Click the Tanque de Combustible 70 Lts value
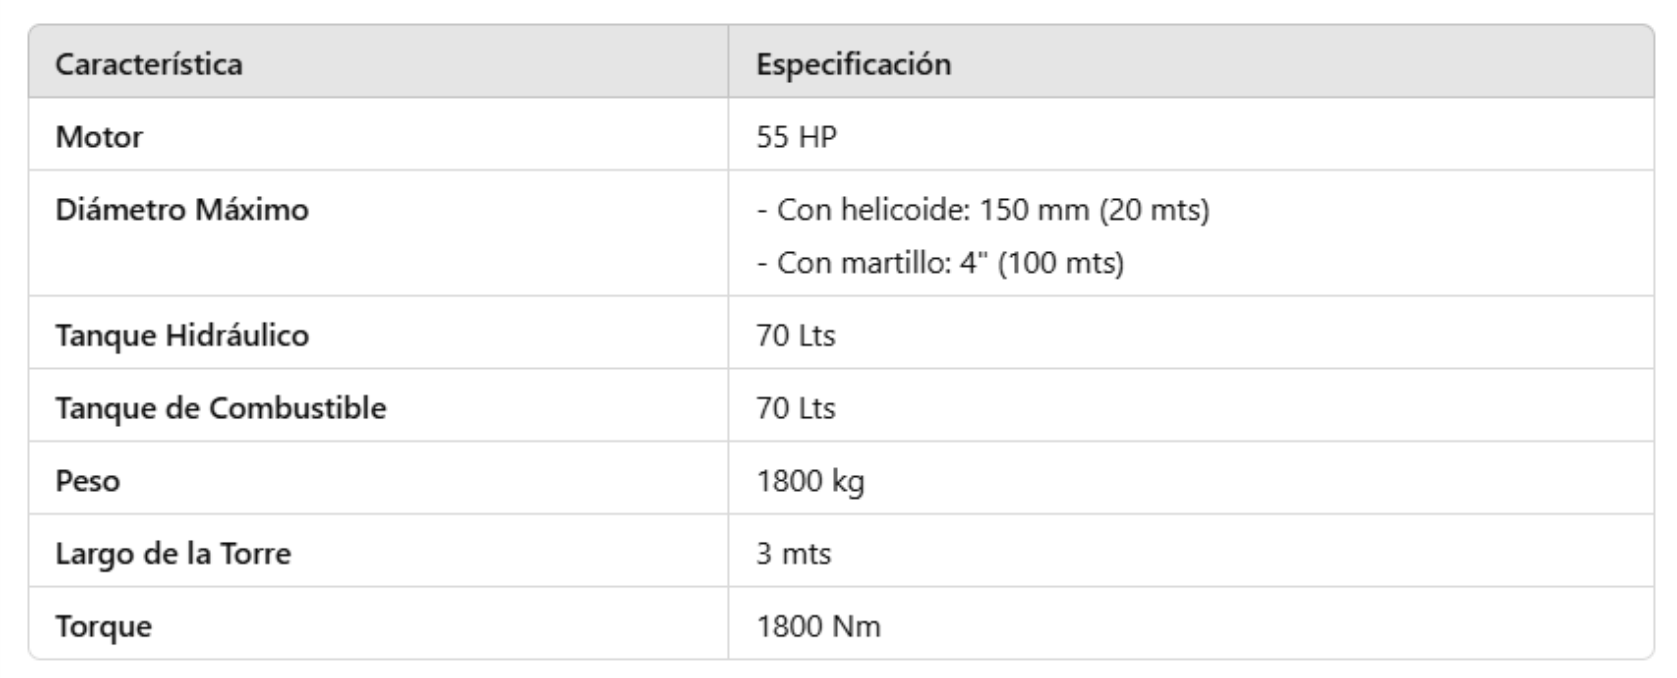This screenshot has width=1677, height=678. pos(795,408)
